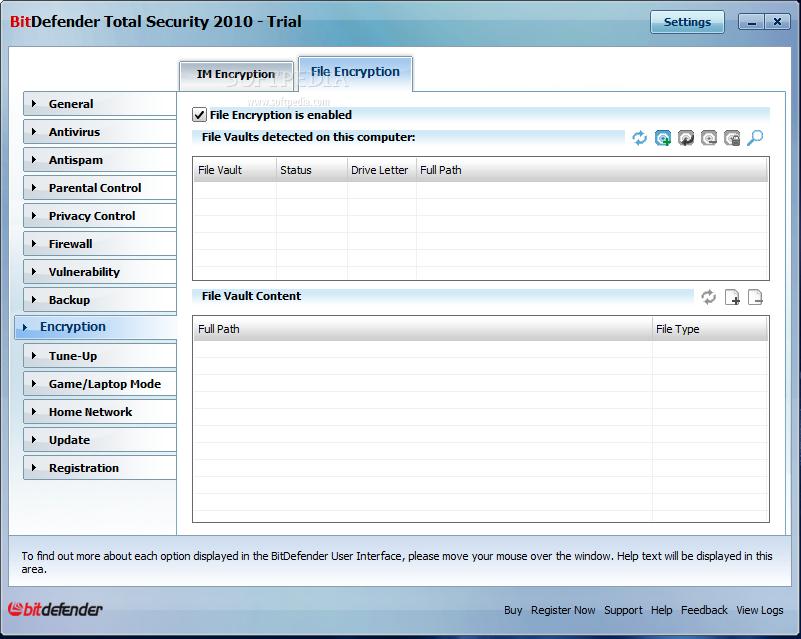
Task: Click the remove file from vault icon
Action: (x=756, y=297)
